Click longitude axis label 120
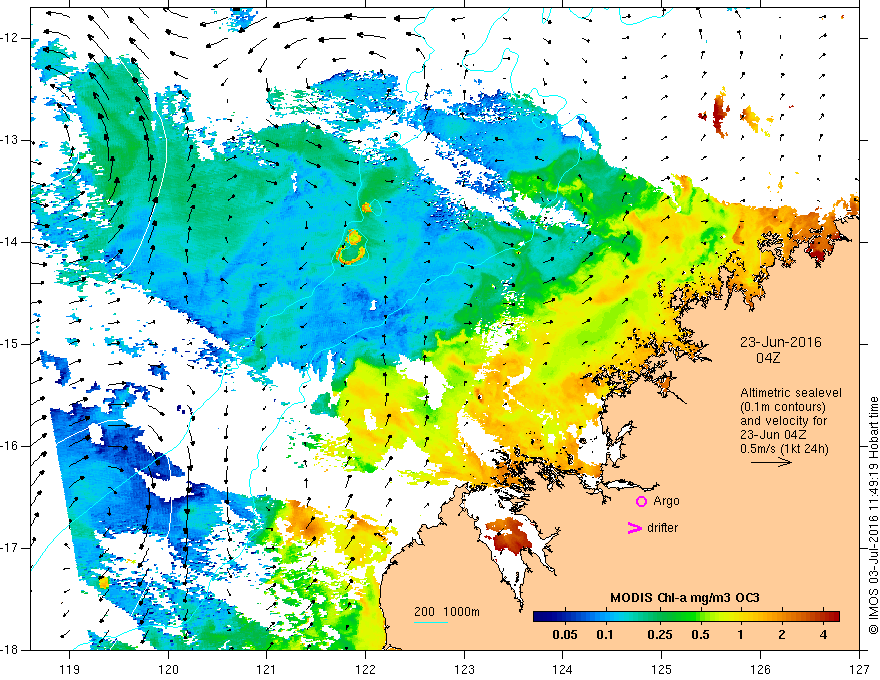 click(x=168, y=669)
